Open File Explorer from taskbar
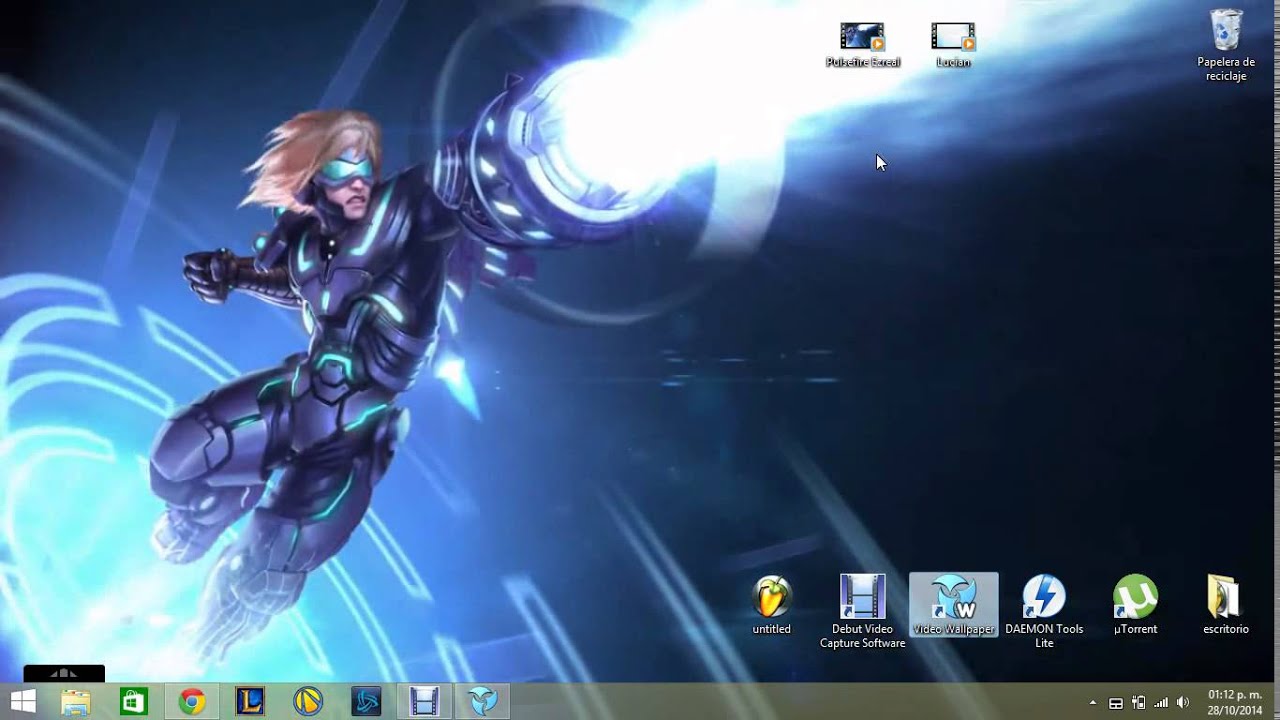This screenshot has height=720, width=1280. click(76, 702)
